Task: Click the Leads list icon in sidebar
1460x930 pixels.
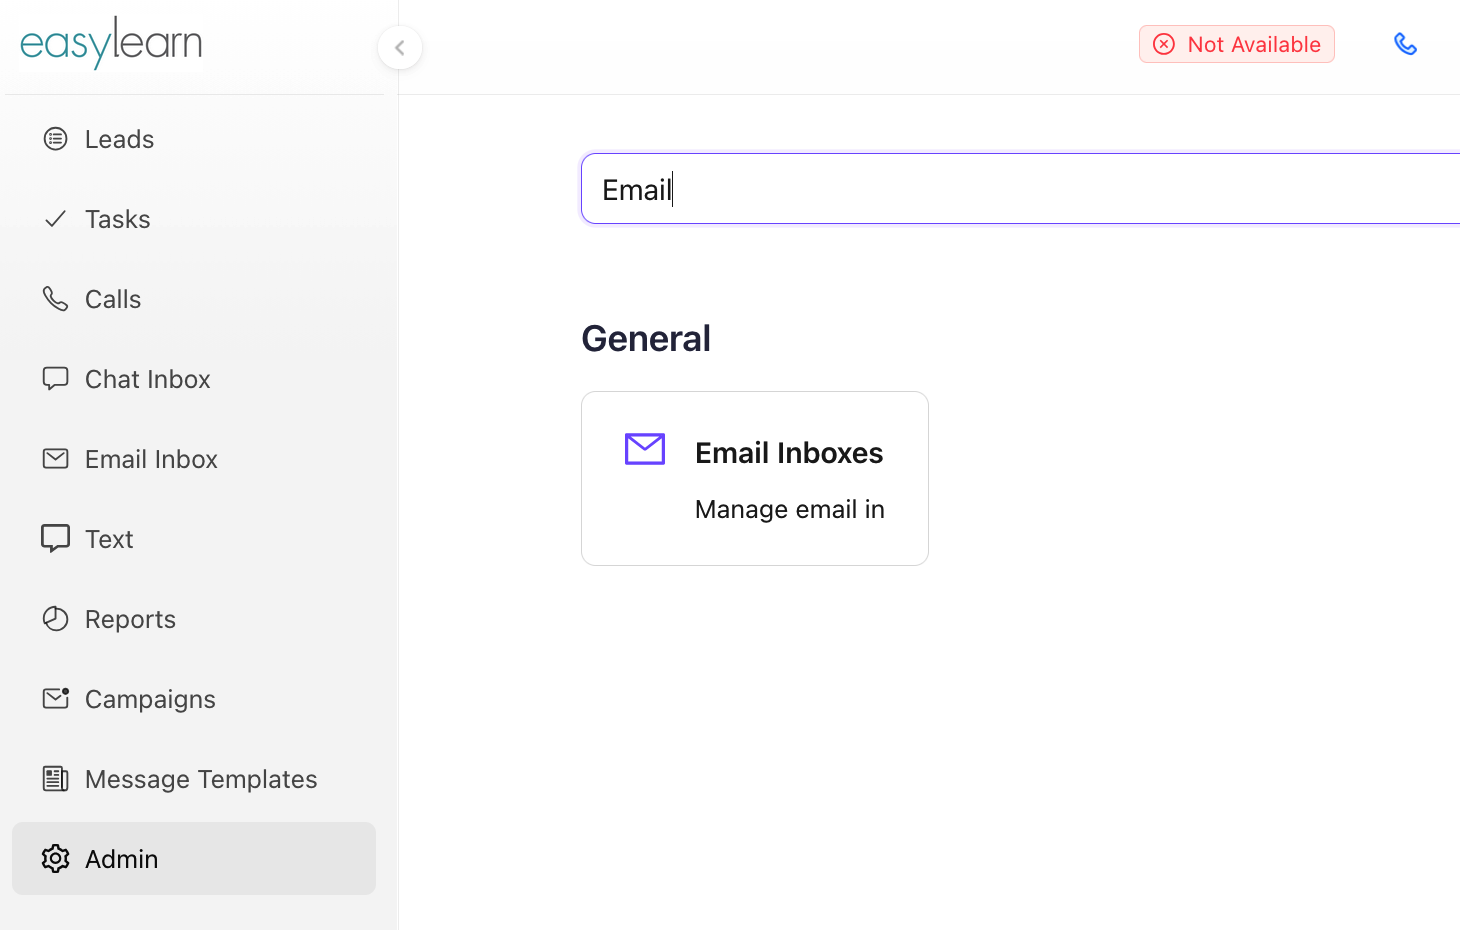Action: (56, 139)
